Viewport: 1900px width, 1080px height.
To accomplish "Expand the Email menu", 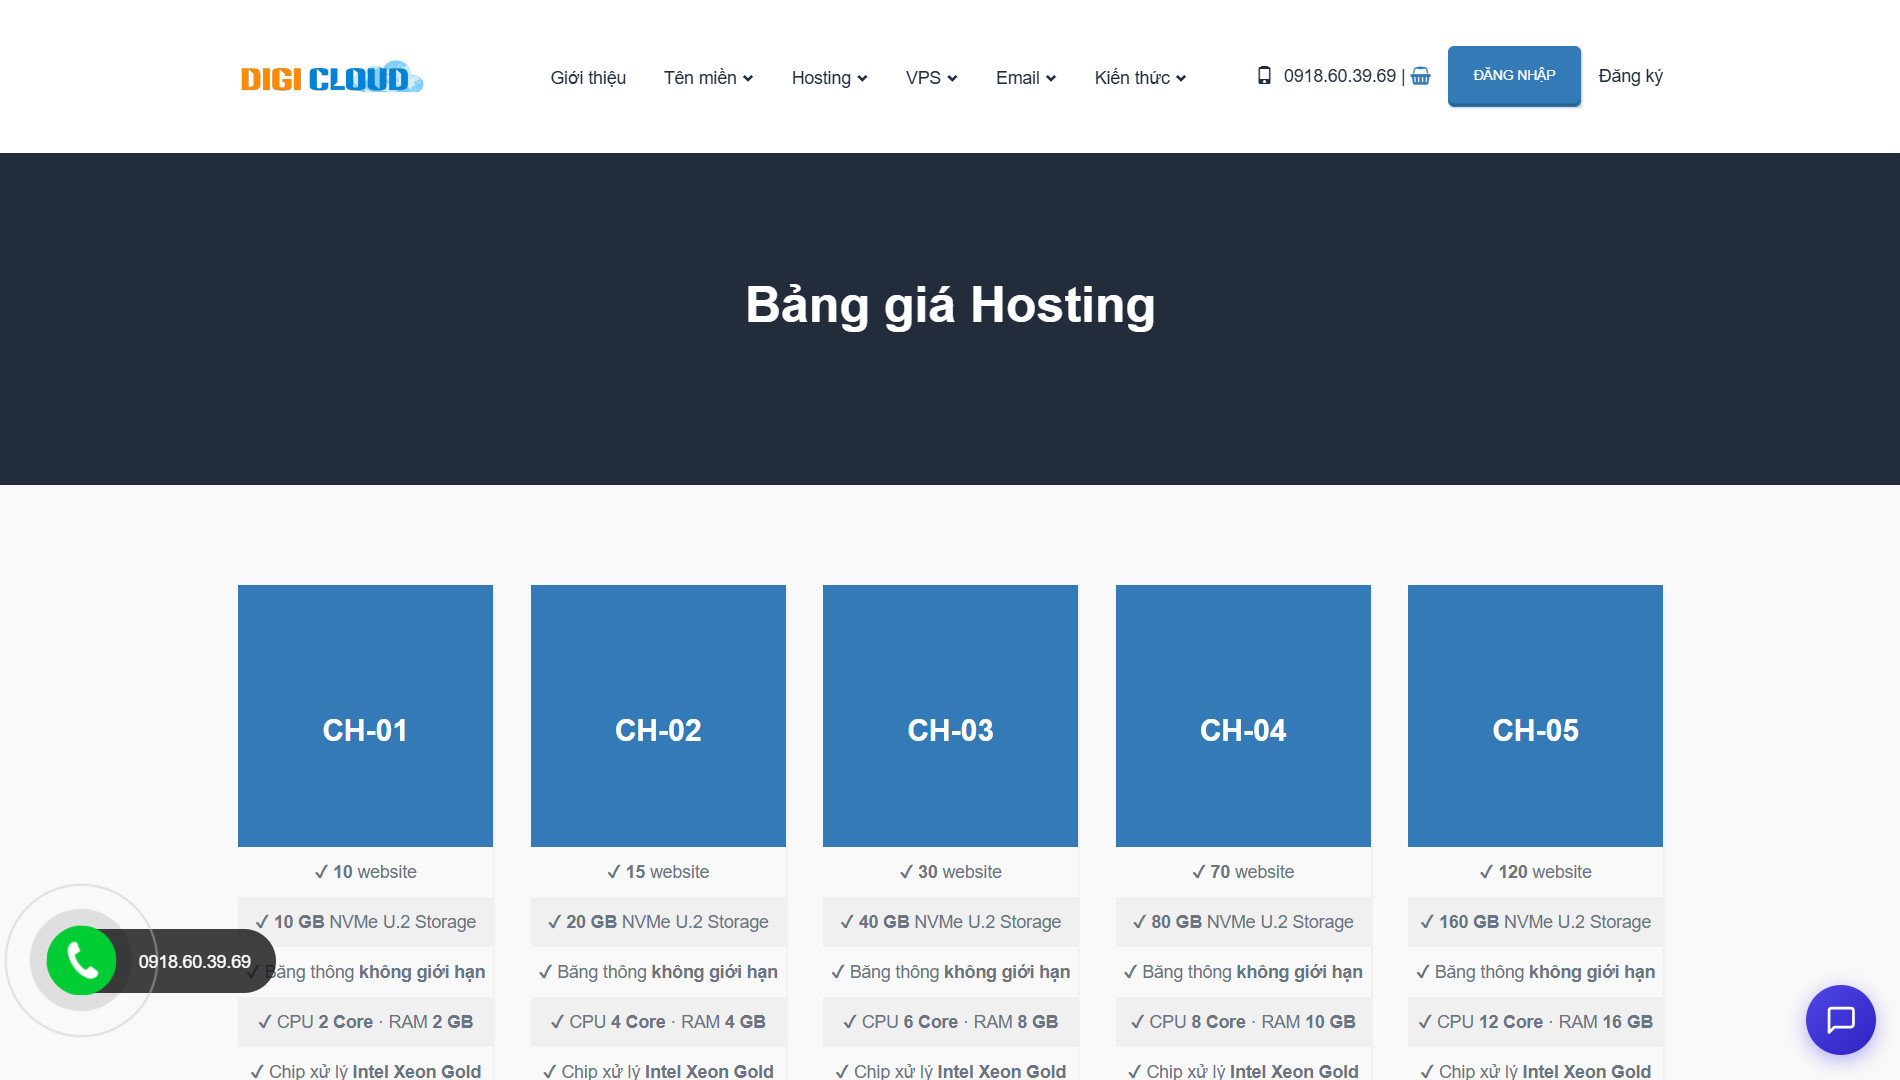I will pyautogui.click(x=1025, y=78).
